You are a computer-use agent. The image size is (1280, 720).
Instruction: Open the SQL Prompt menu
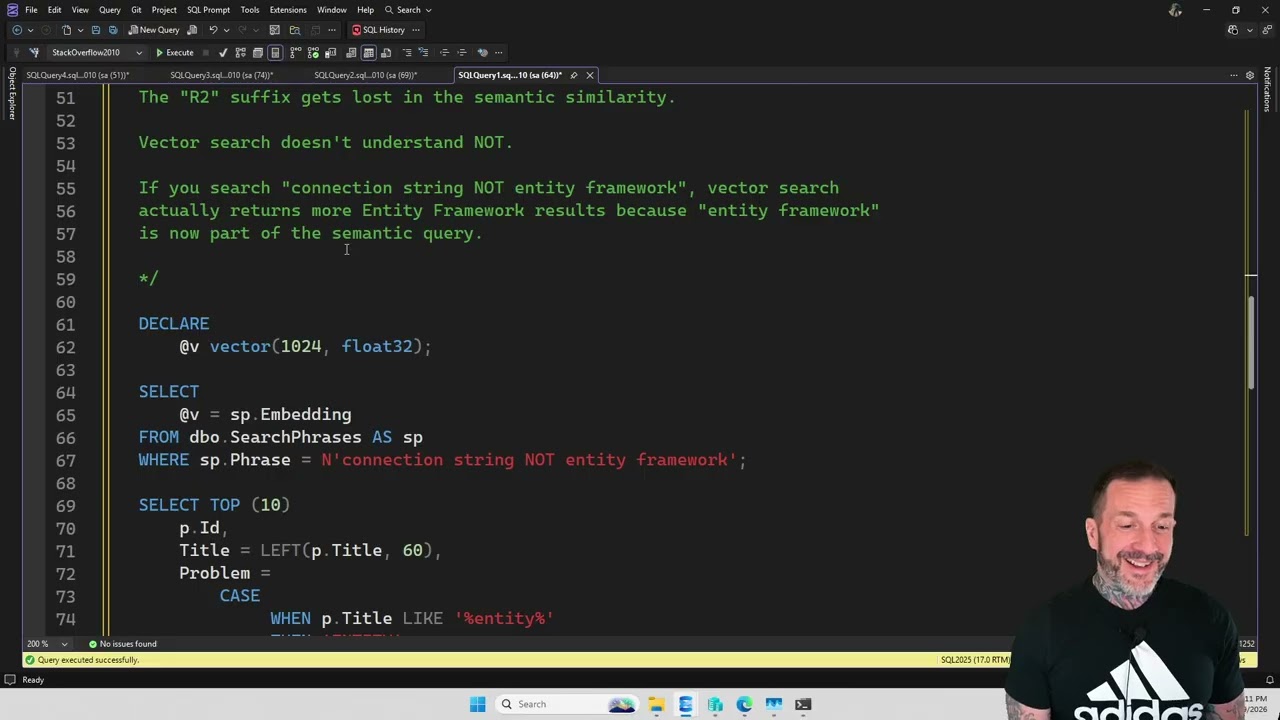(x=208, y=10)
